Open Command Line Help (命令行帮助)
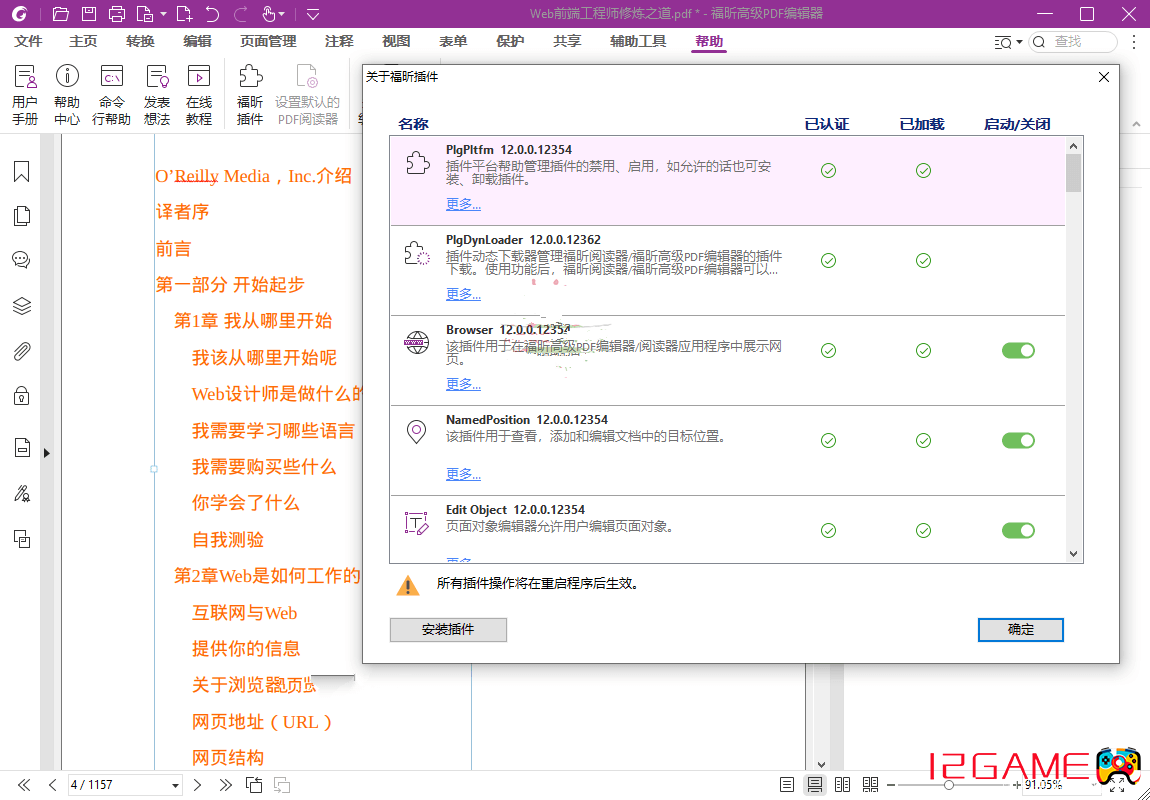 pos(111,95)
